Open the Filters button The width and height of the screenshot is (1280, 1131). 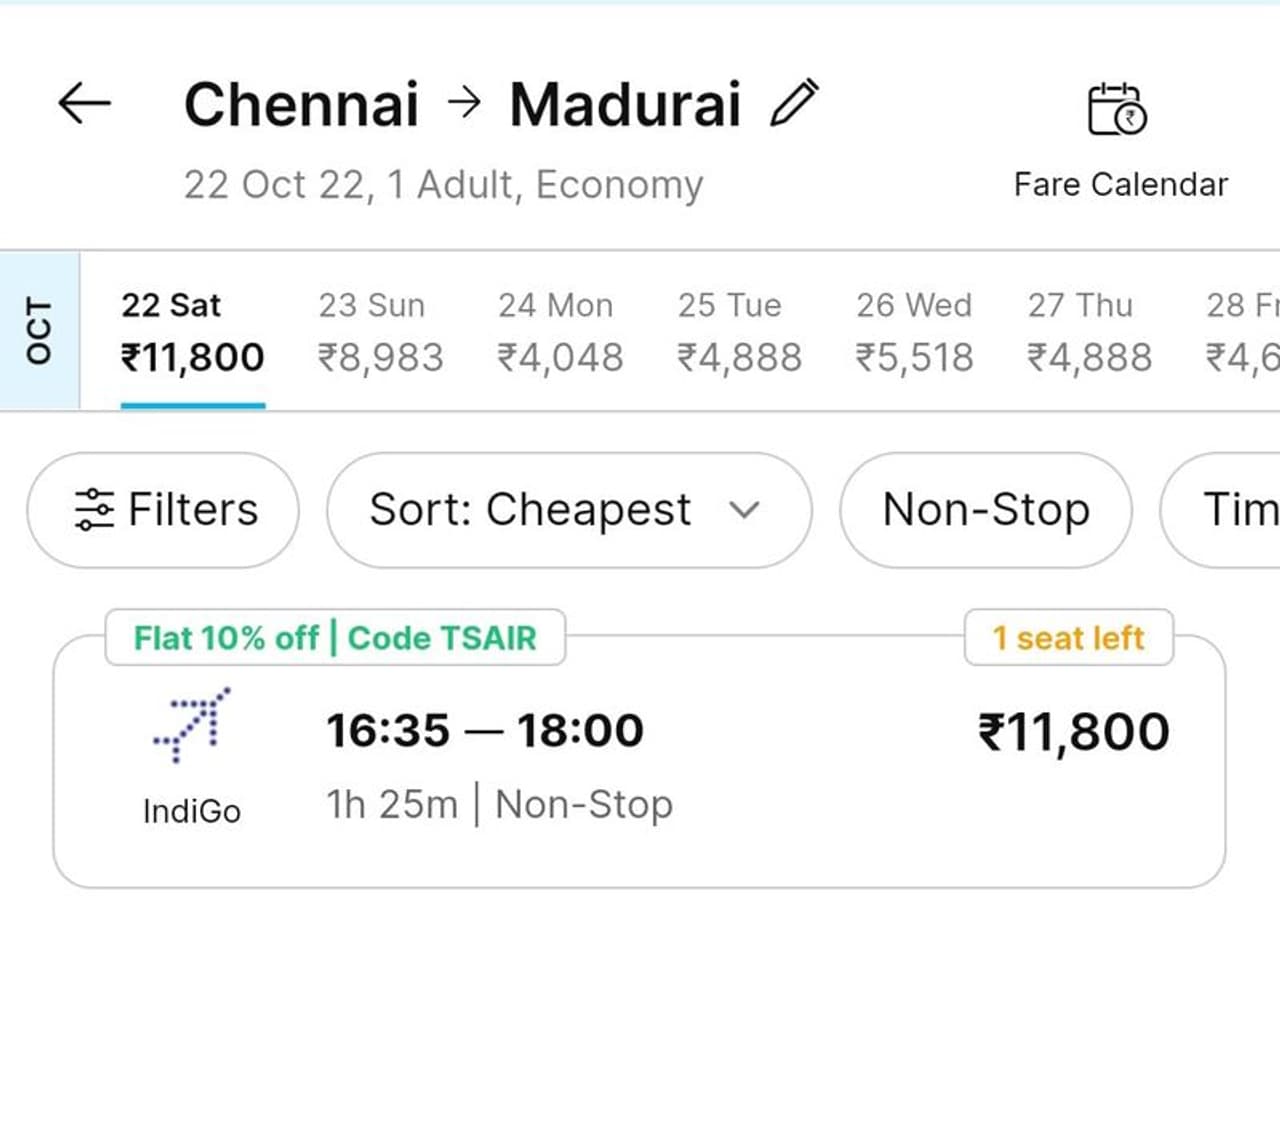pos(164,510)
